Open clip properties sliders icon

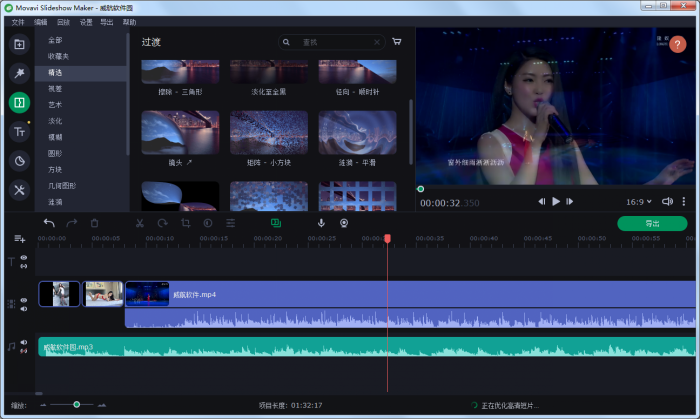point(230,223)
